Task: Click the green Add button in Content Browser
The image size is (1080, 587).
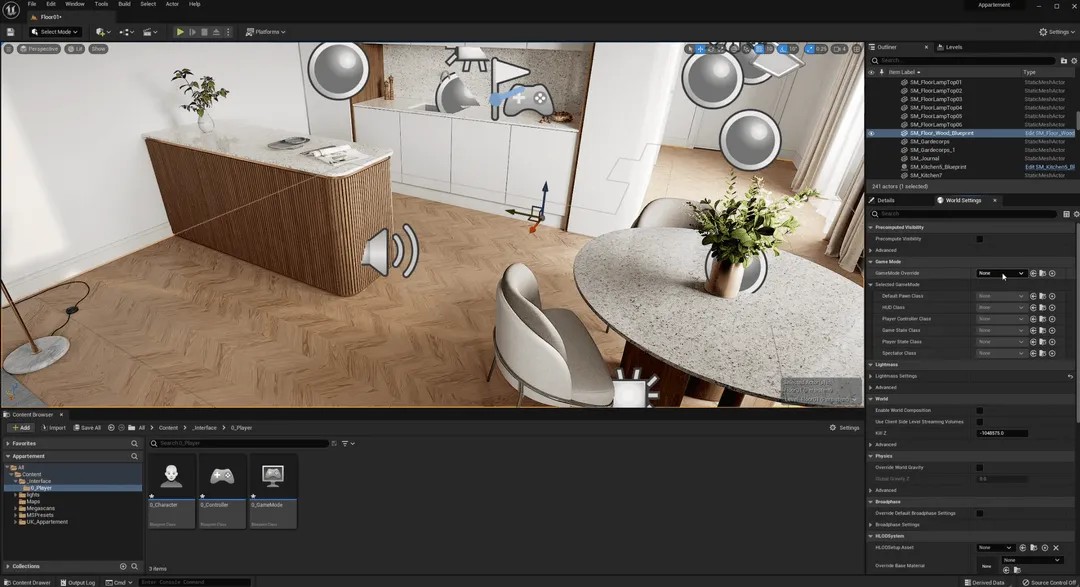Action: pyautogui.click(x=20, y=427)
